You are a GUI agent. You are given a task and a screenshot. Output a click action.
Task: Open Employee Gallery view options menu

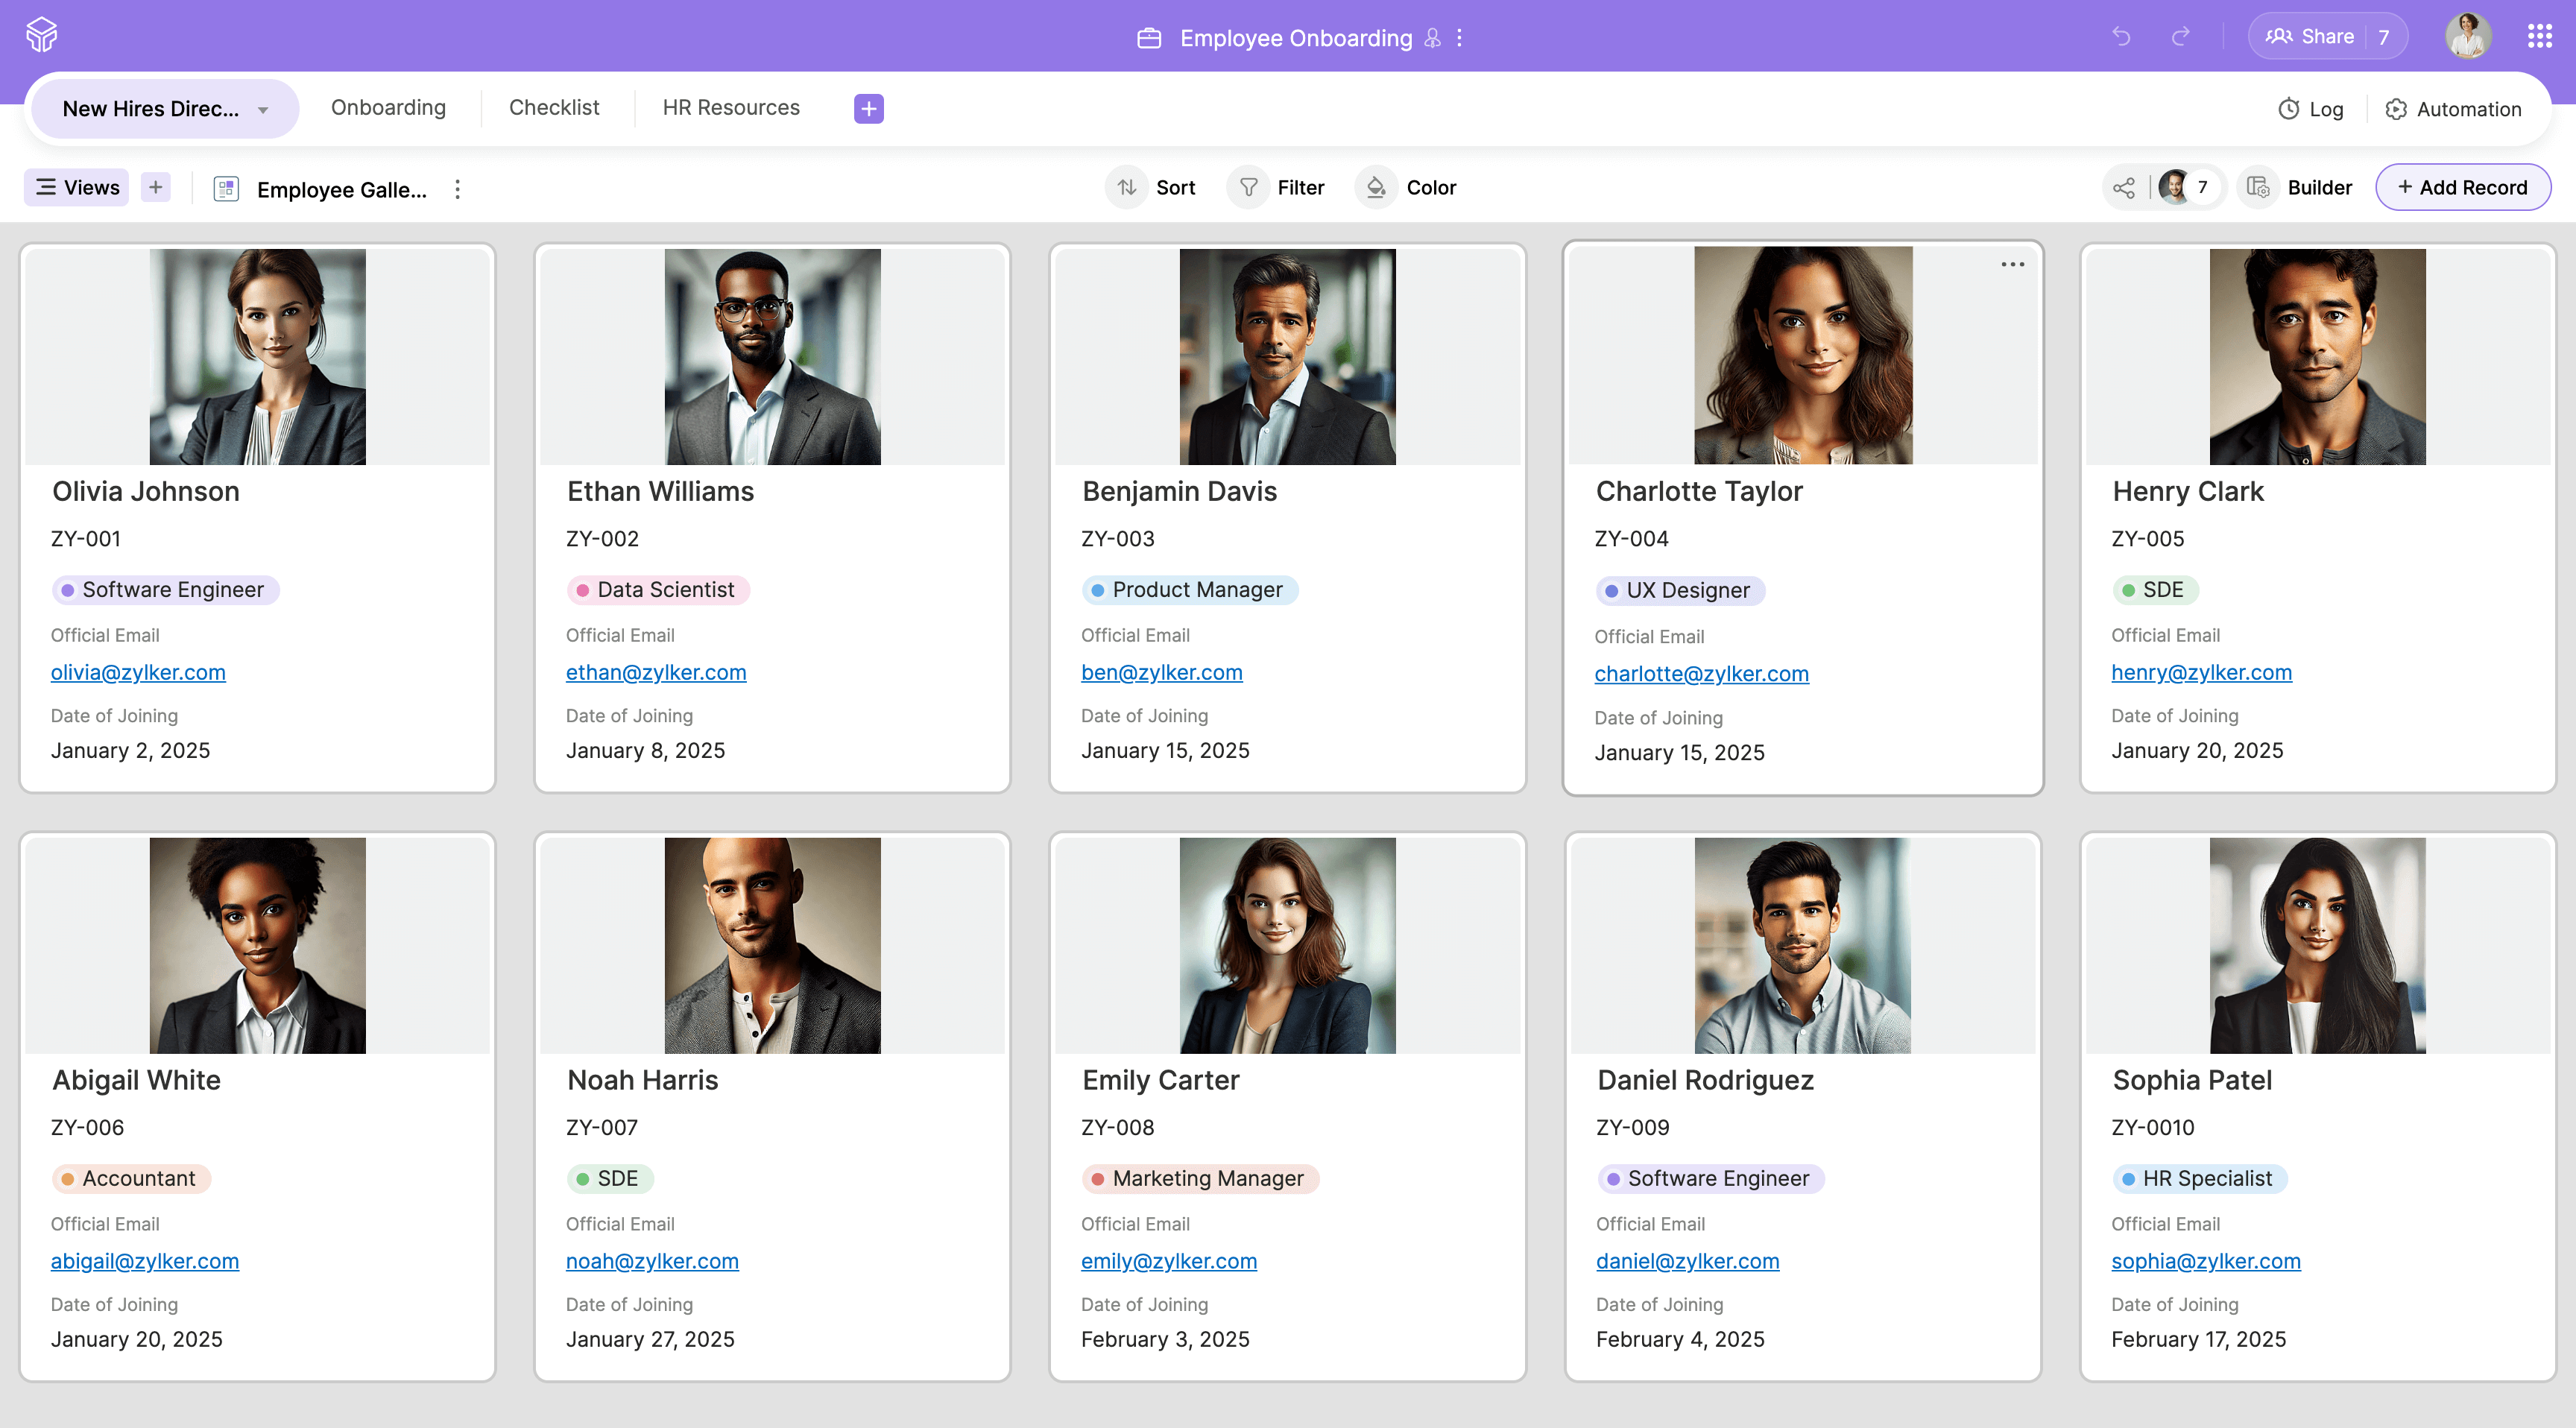coord(457,189)
